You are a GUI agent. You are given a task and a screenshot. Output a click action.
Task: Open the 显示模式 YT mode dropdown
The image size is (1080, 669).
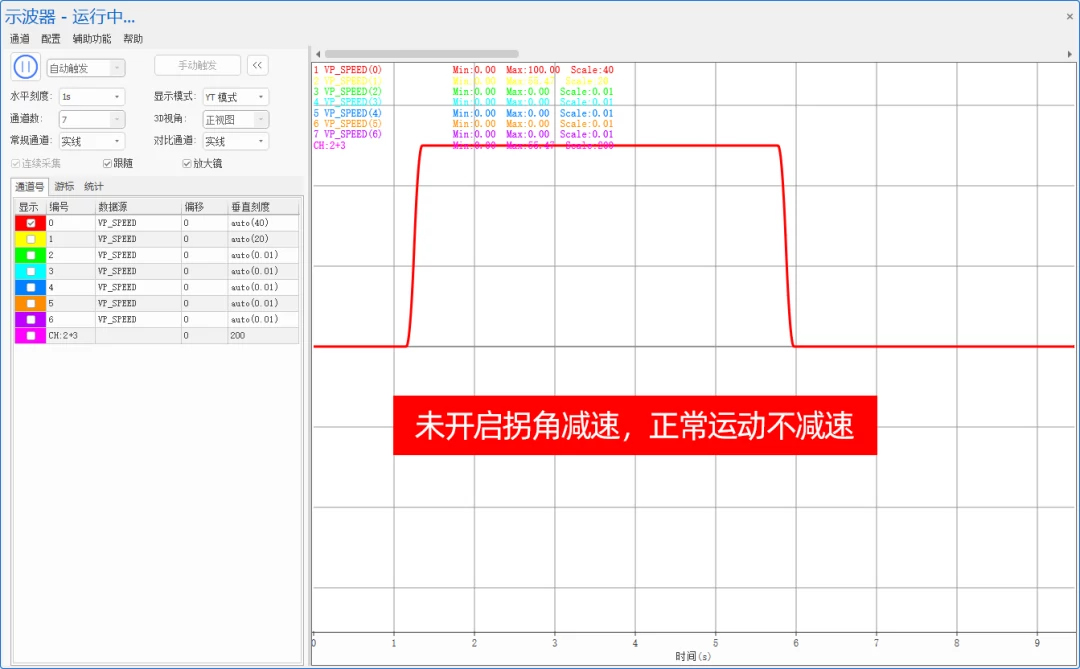[236, 97]
